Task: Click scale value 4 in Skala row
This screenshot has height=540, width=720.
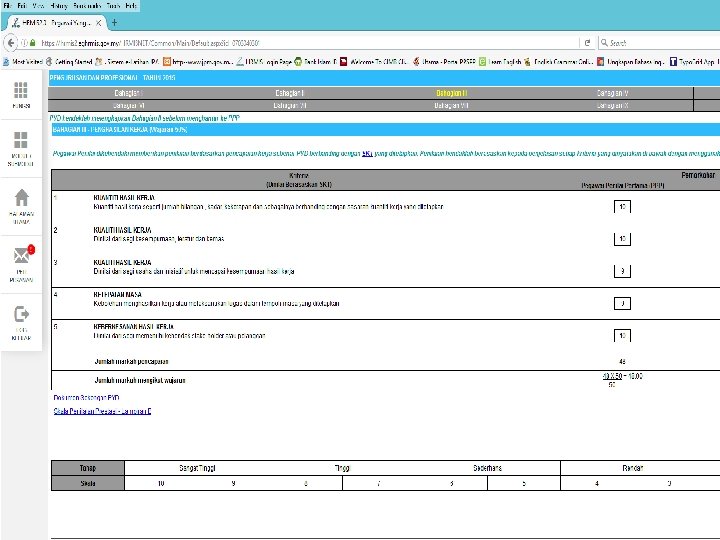Action: click(596, 484)
